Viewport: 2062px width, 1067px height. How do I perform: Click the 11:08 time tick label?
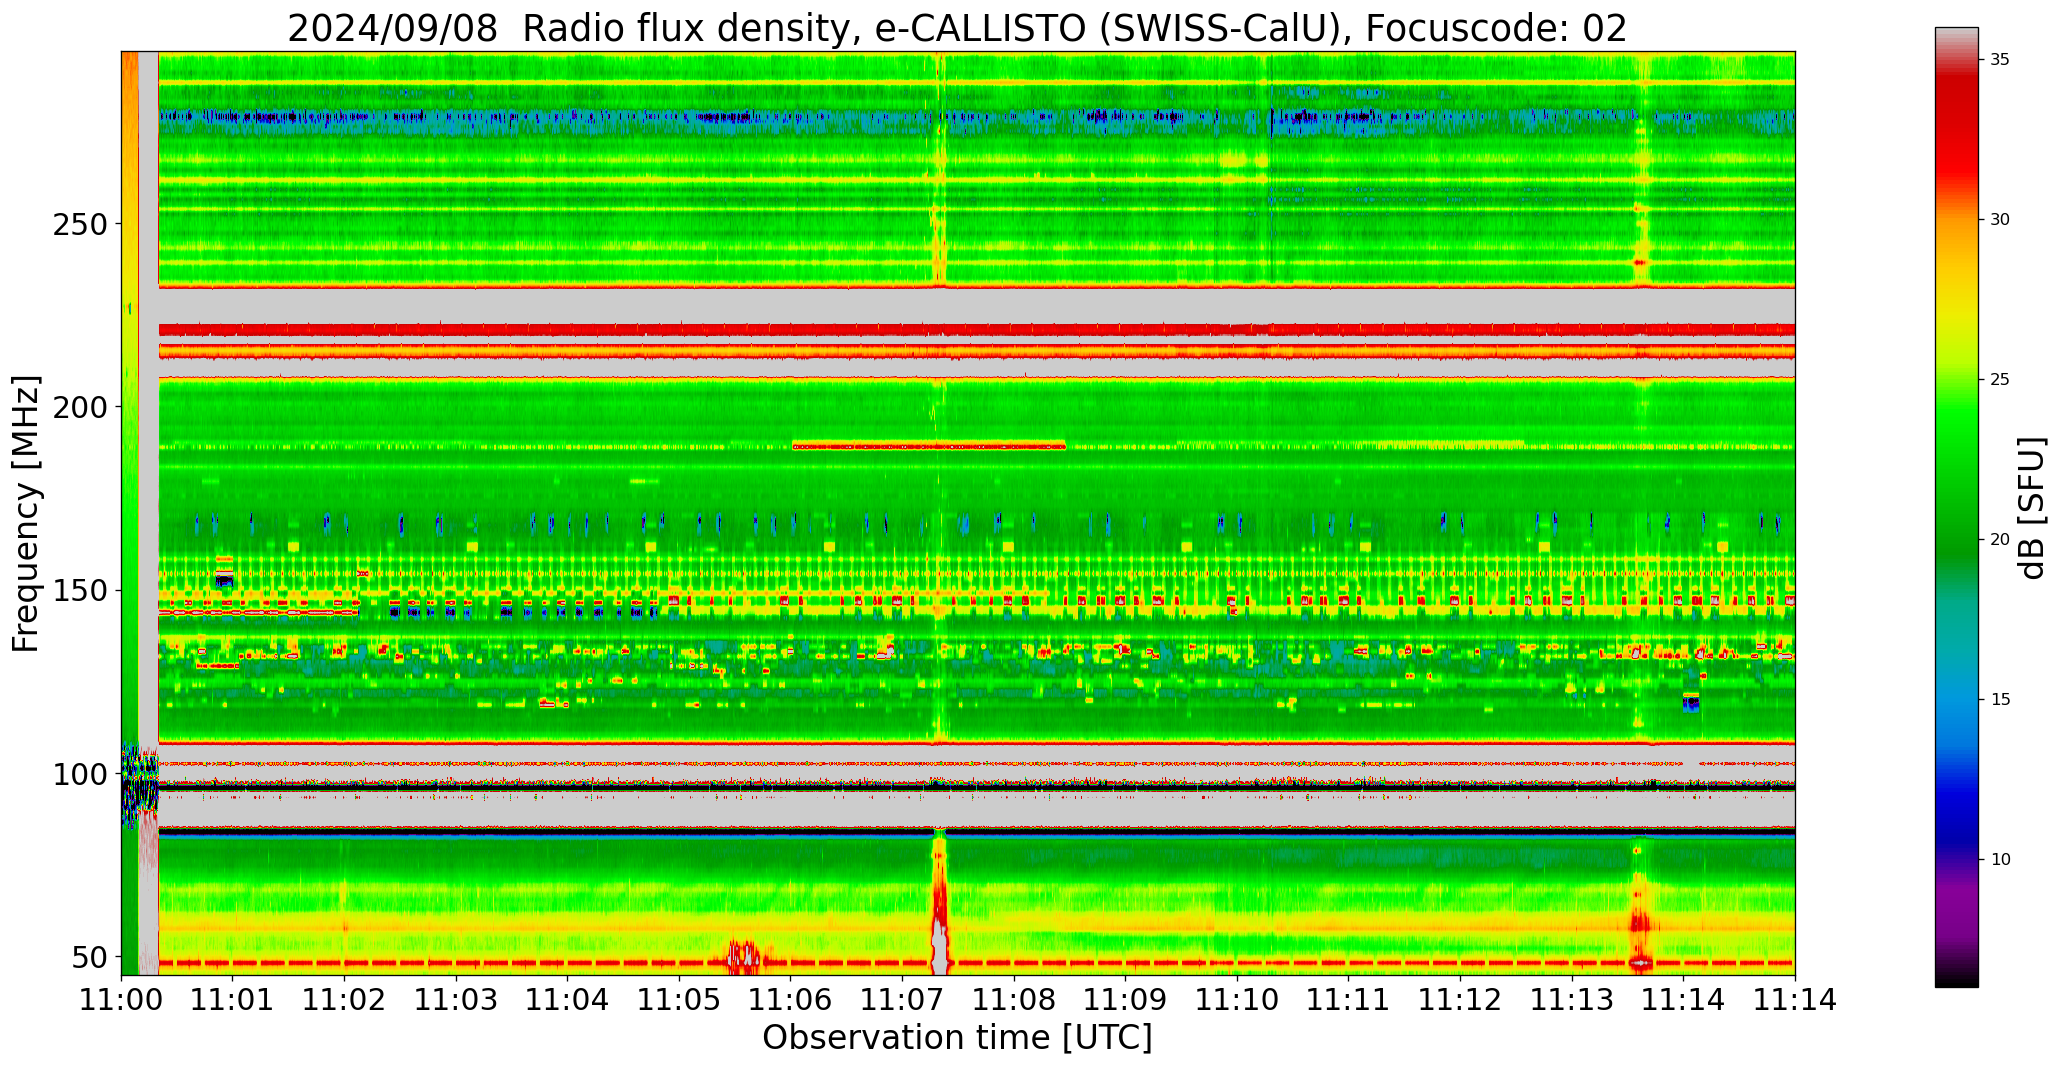click(1014, 999)
